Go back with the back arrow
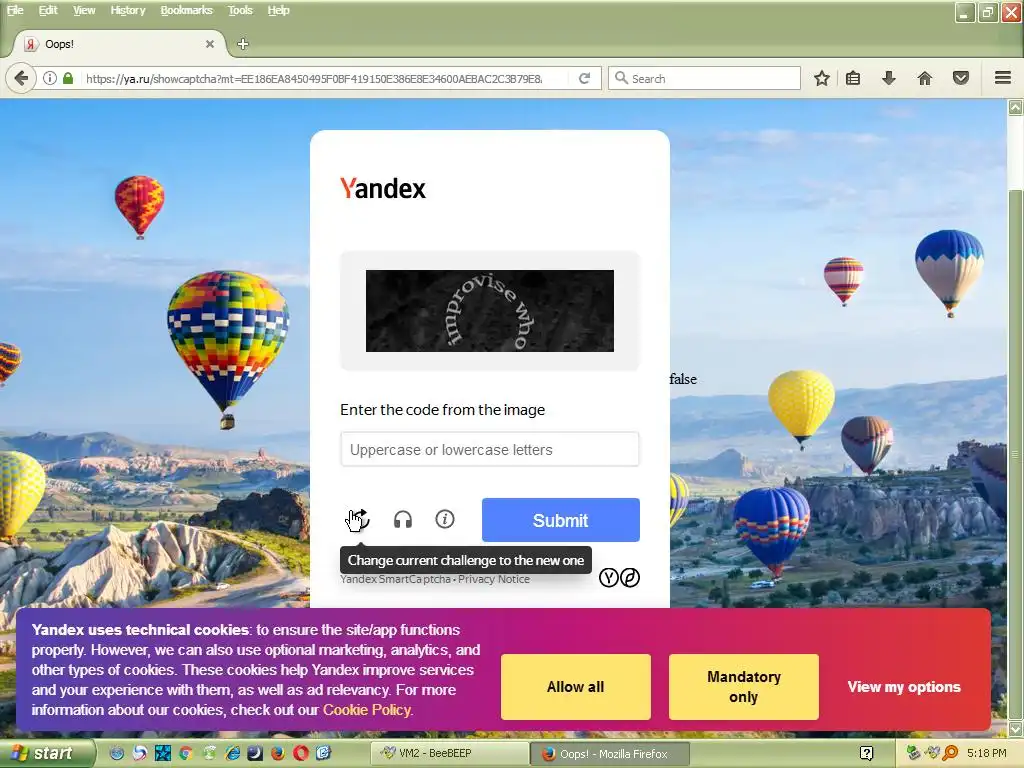The height and width of the screenshot is (768, 1024). [x=21, y=78]
